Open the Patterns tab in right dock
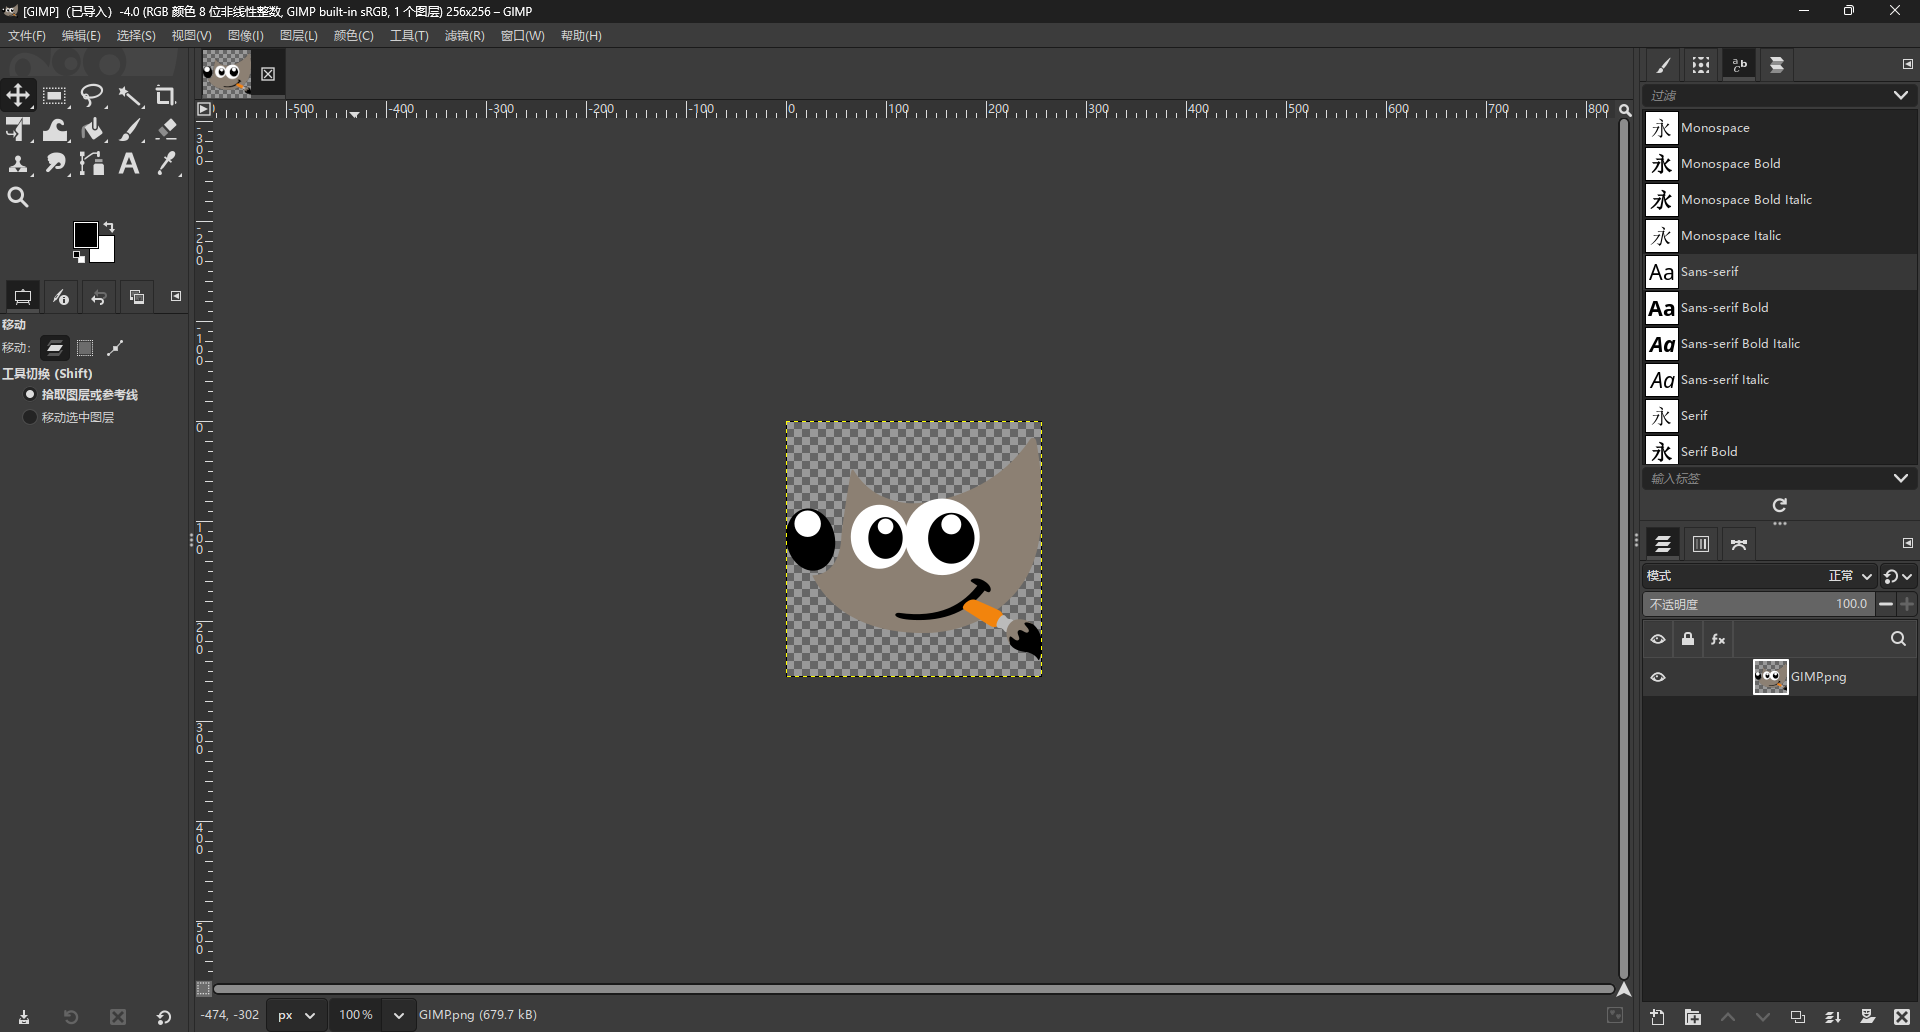Screen dimensions: 1920x1032 tap(1701, 65)
